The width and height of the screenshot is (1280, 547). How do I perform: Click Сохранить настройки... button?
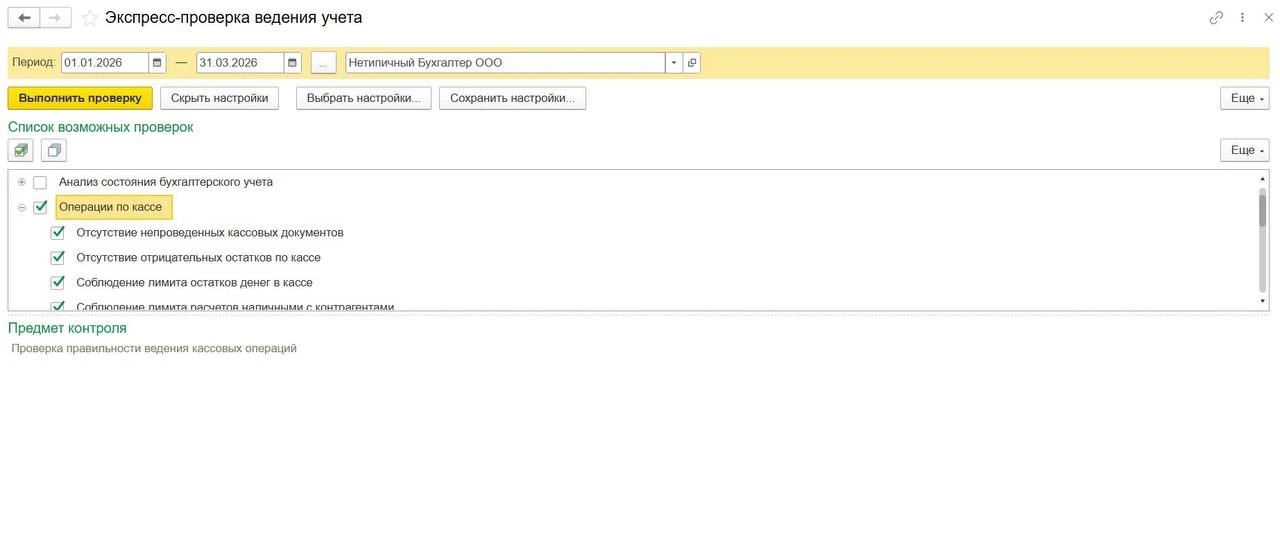(512, 98)
